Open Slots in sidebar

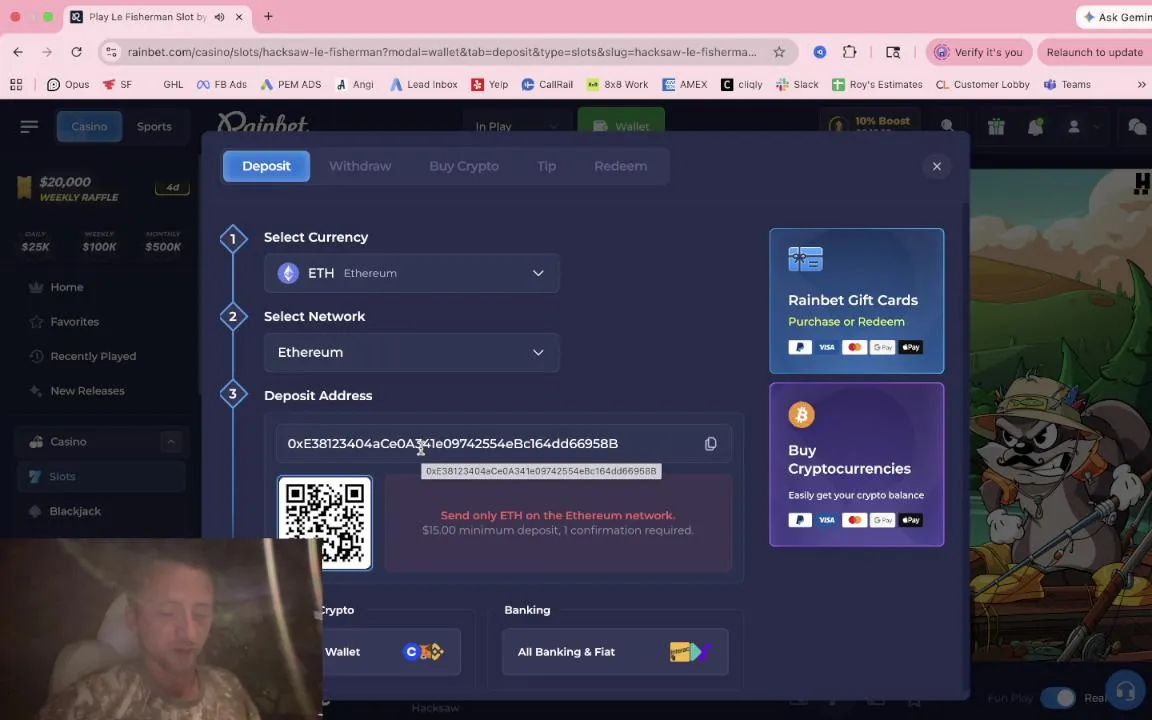tap(101, 477)
